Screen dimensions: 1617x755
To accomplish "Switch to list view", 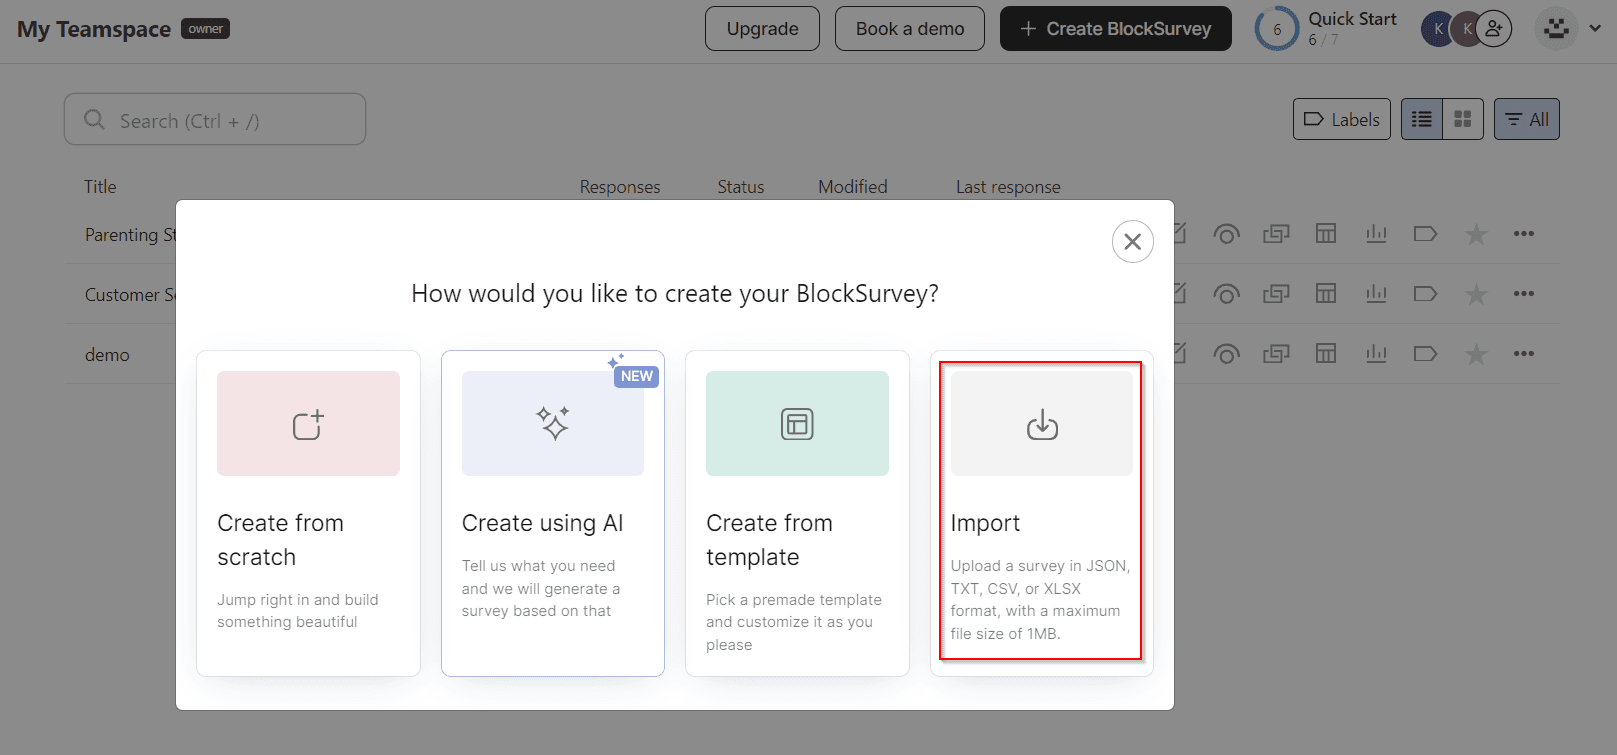I will pos(1421,119).
